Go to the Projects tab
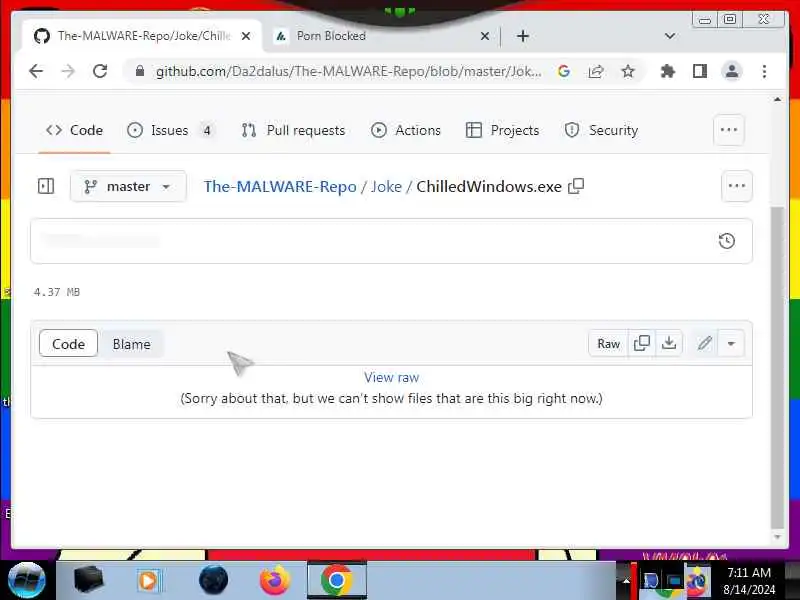This screenshot has width=800, height=600. coord(503,131)
